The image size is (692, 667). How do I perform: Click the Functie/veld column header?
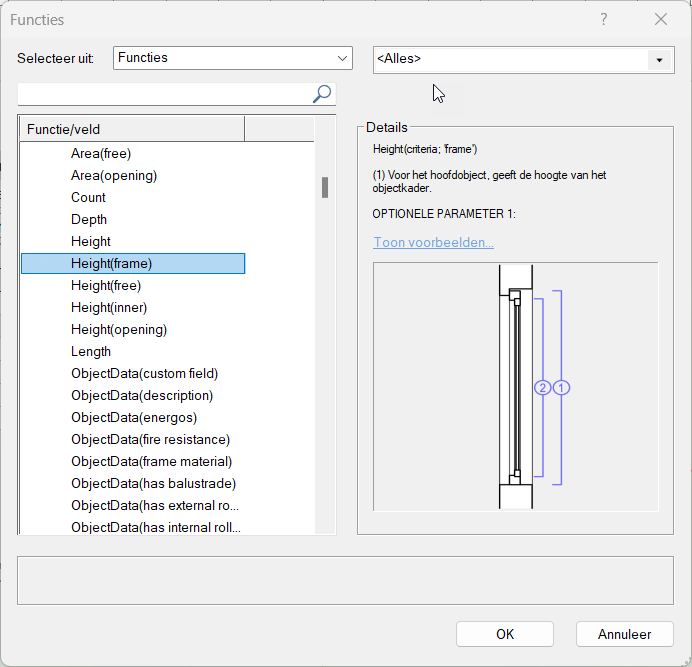[132, 129]
